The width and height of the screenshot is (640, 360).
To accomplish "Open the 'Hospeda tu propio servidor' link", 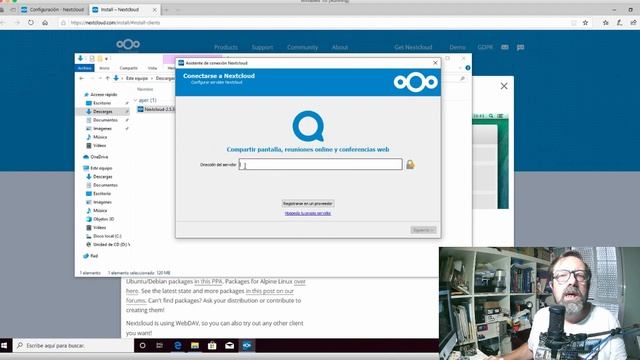I will point(308,213).
